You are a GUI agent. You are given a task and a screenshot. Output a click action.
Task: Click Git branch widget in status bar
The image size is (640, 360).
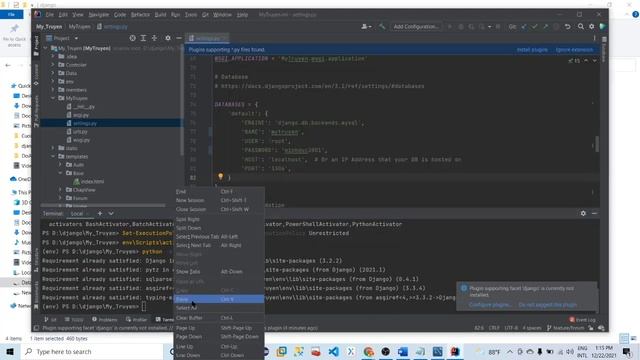(x=565, y=328)
